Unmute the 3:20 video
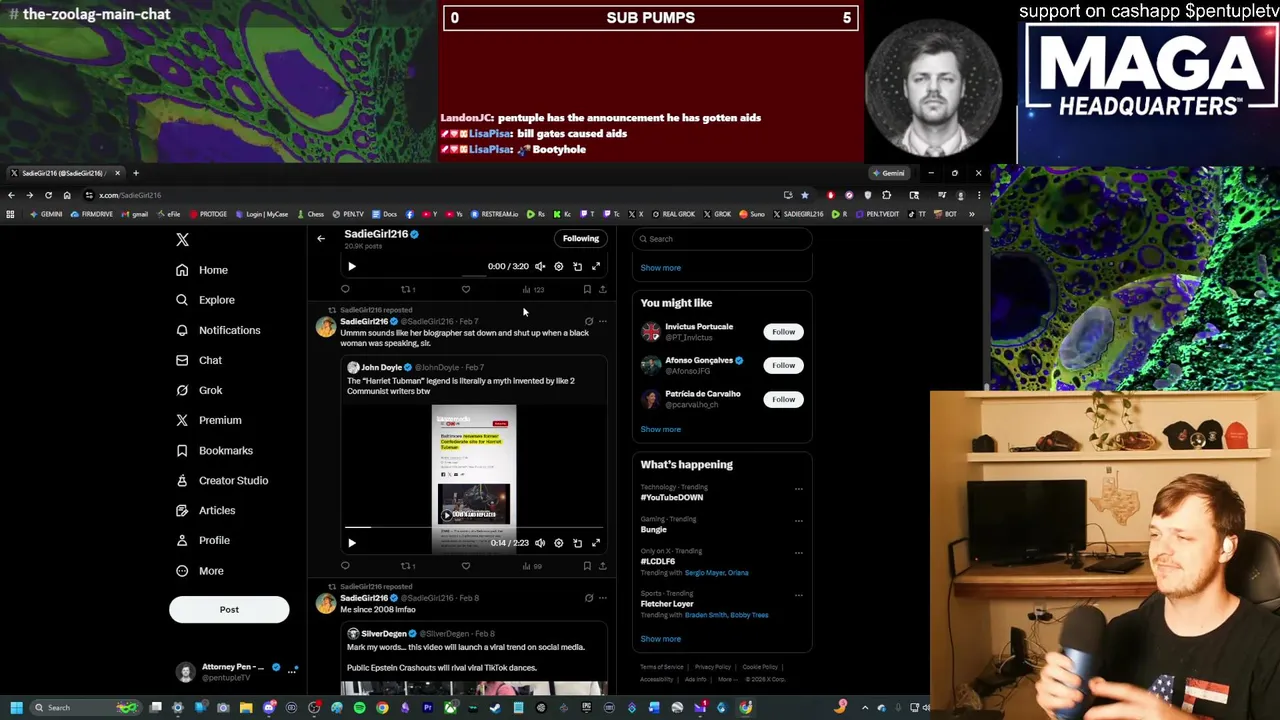1280x720 pixels. pyautogui.click(x=540, y=266)
